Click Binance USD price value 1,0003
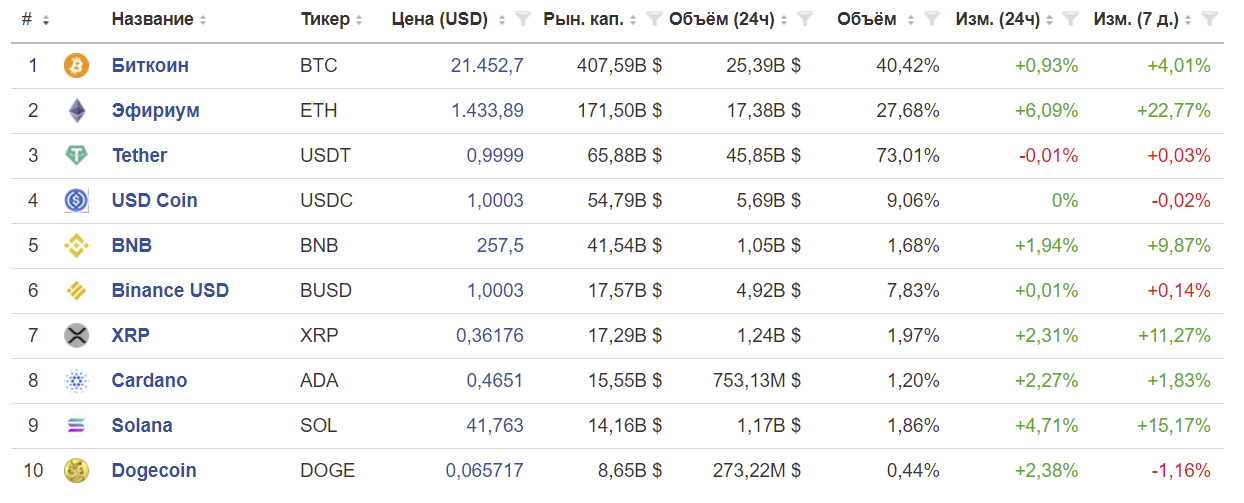 tap(495, 290)
